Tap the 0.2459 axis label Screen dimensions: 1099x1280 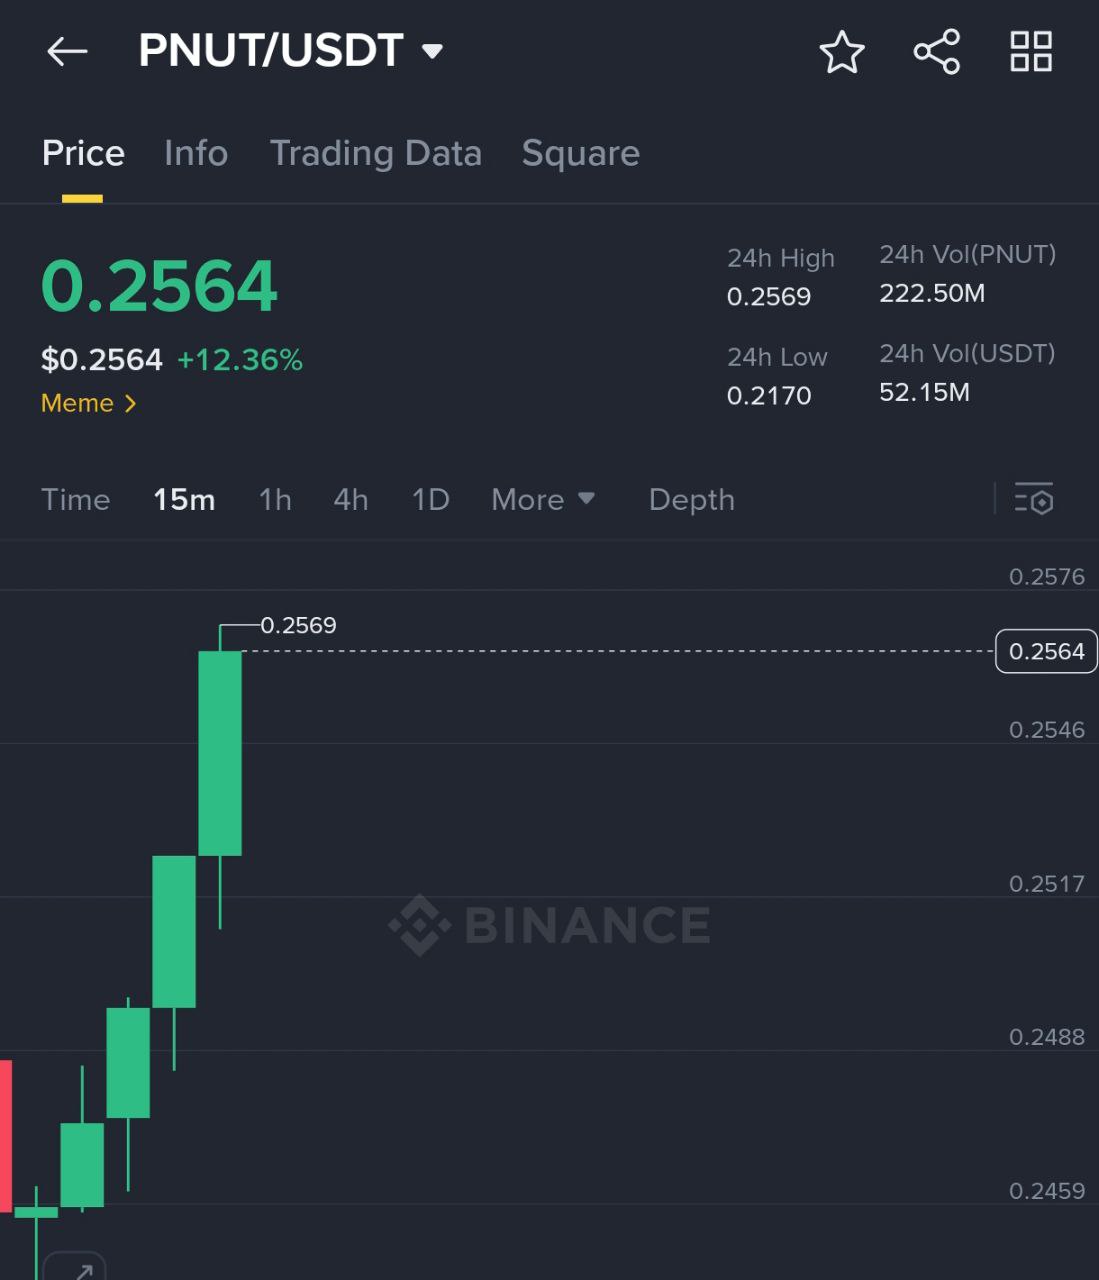tap(1047, 1190)
